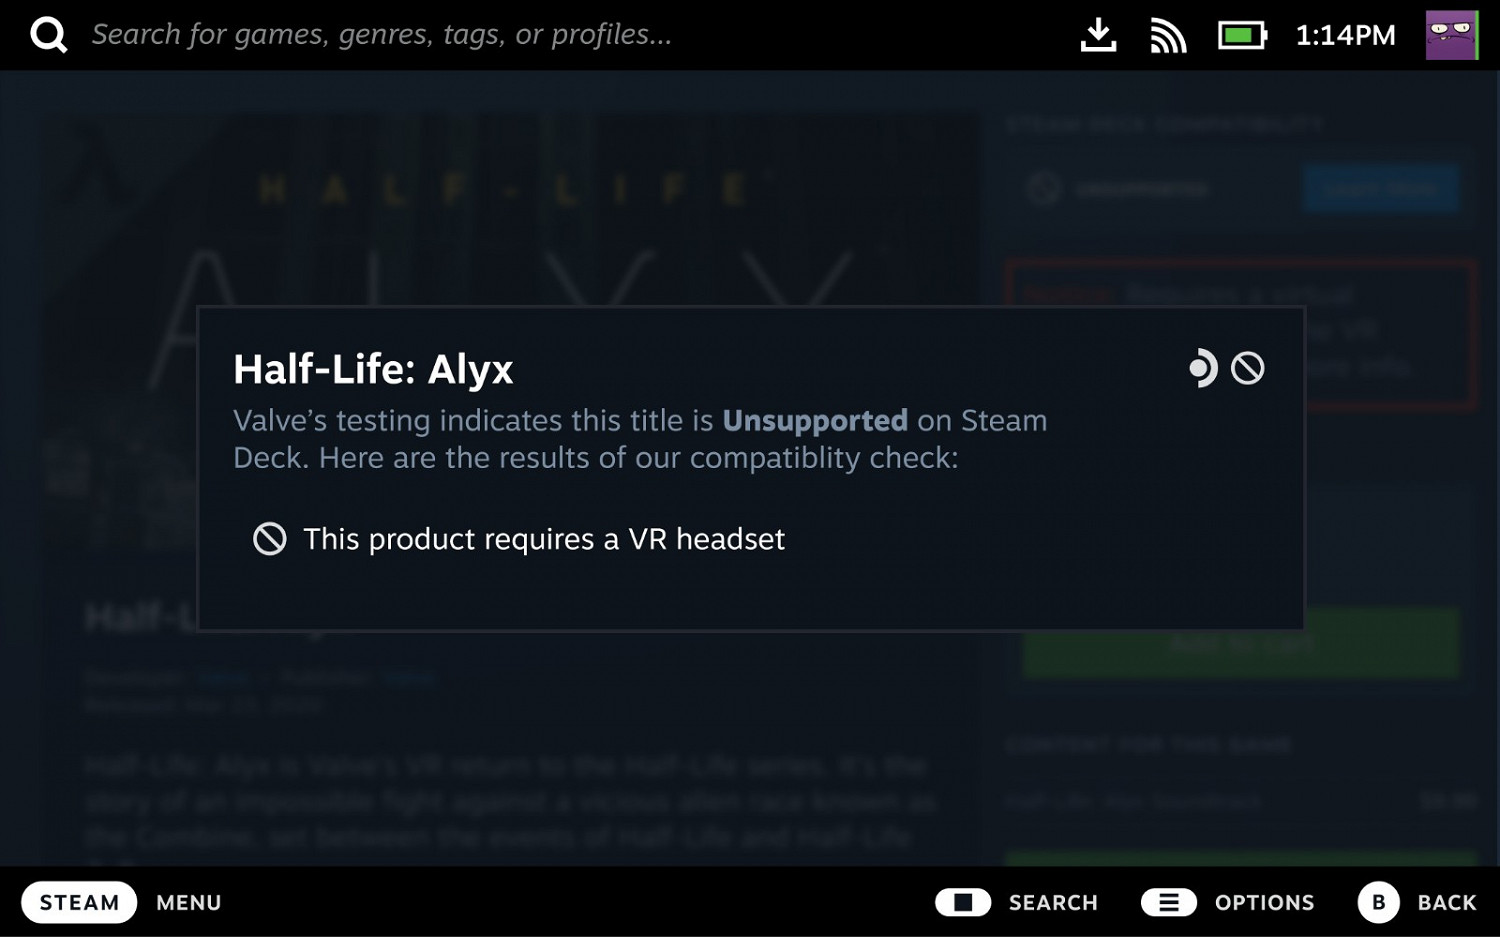The height and width of the screenshot is (937, 1500).
Task: Focus the games search input field
Action: (382, 35)
